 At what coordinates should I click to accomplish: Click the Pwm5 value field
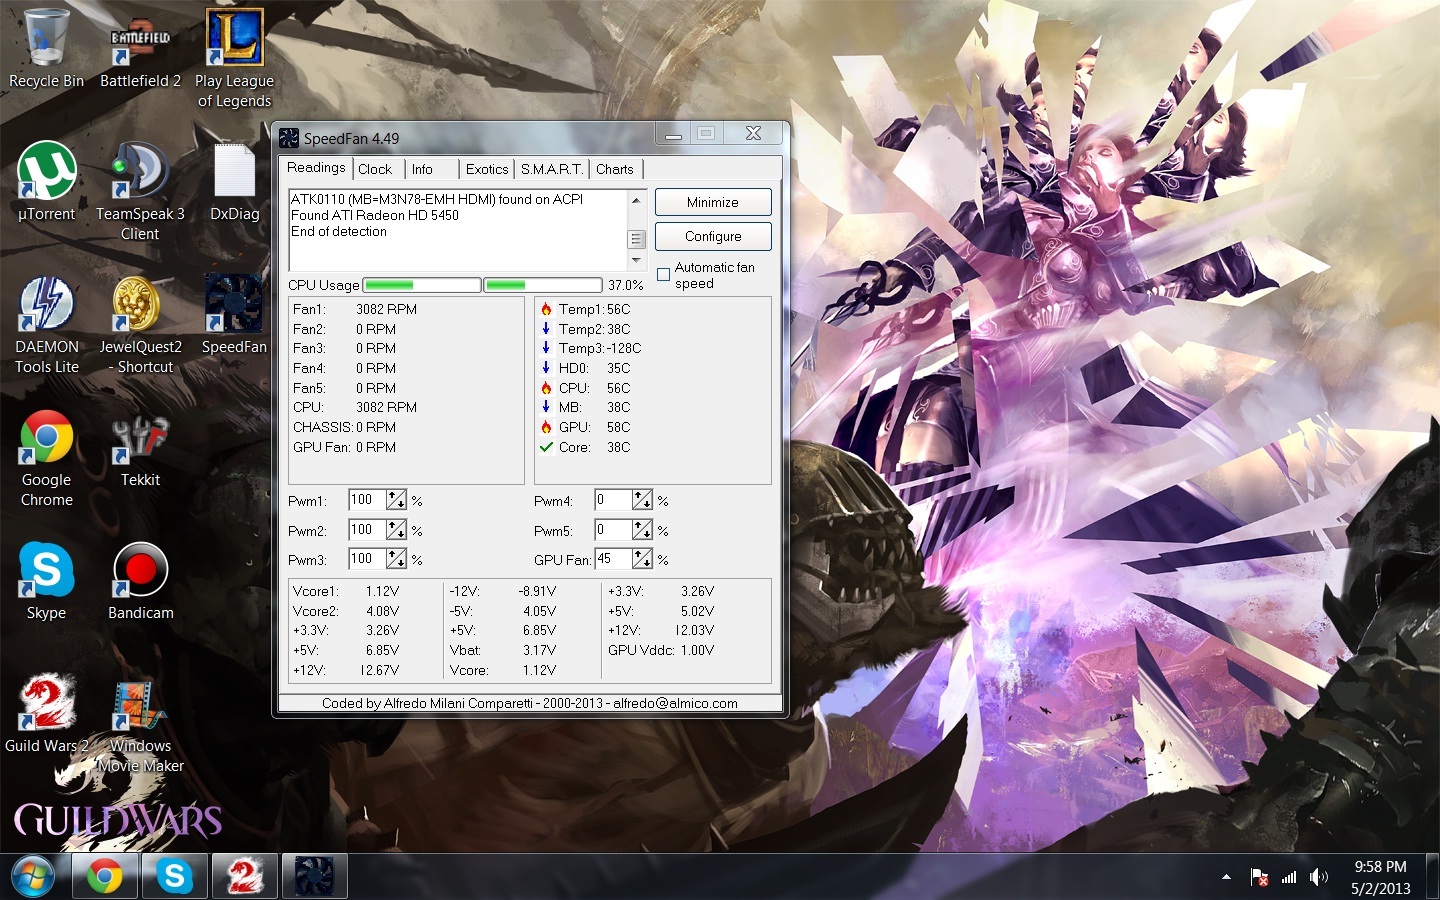click(x=613, y=530)
